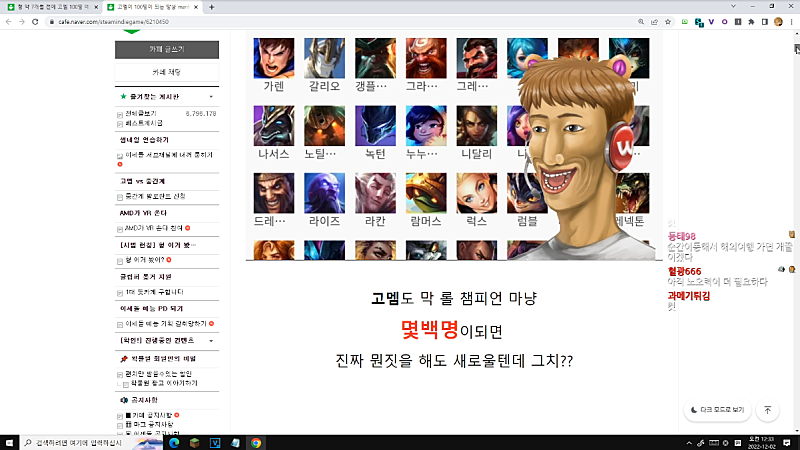The image size is (800, 450).
Task: Select the 라칸 champion portrait
Action: tap(375, 193)
